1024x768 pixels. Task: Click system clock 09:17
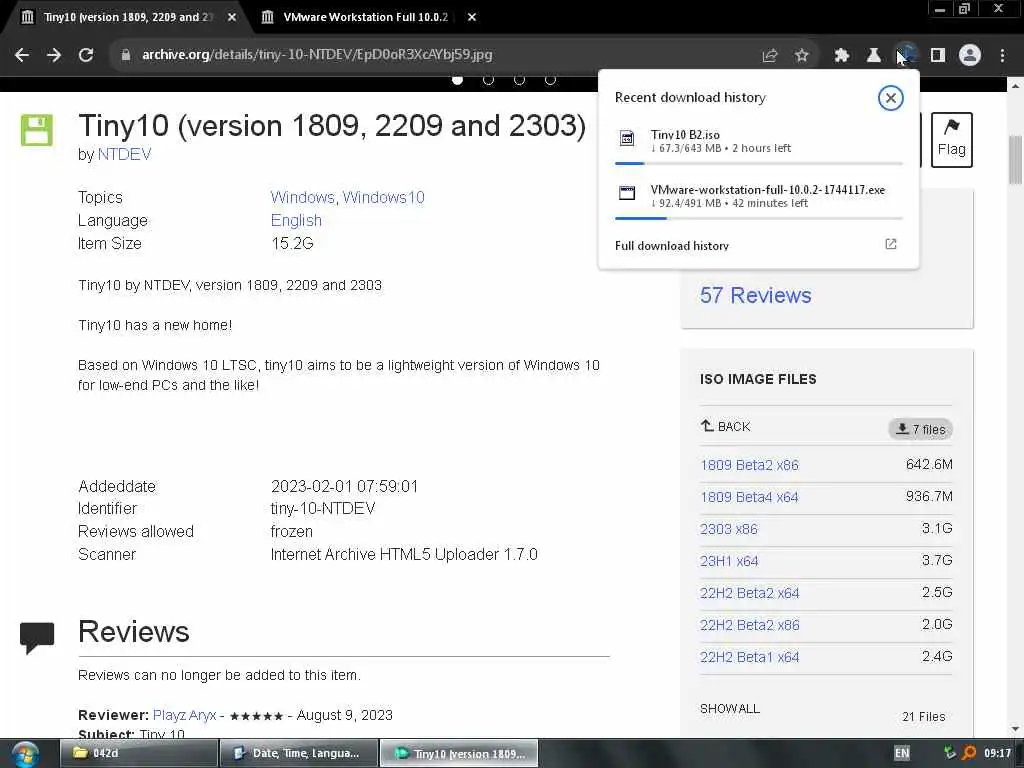(997, 753)
